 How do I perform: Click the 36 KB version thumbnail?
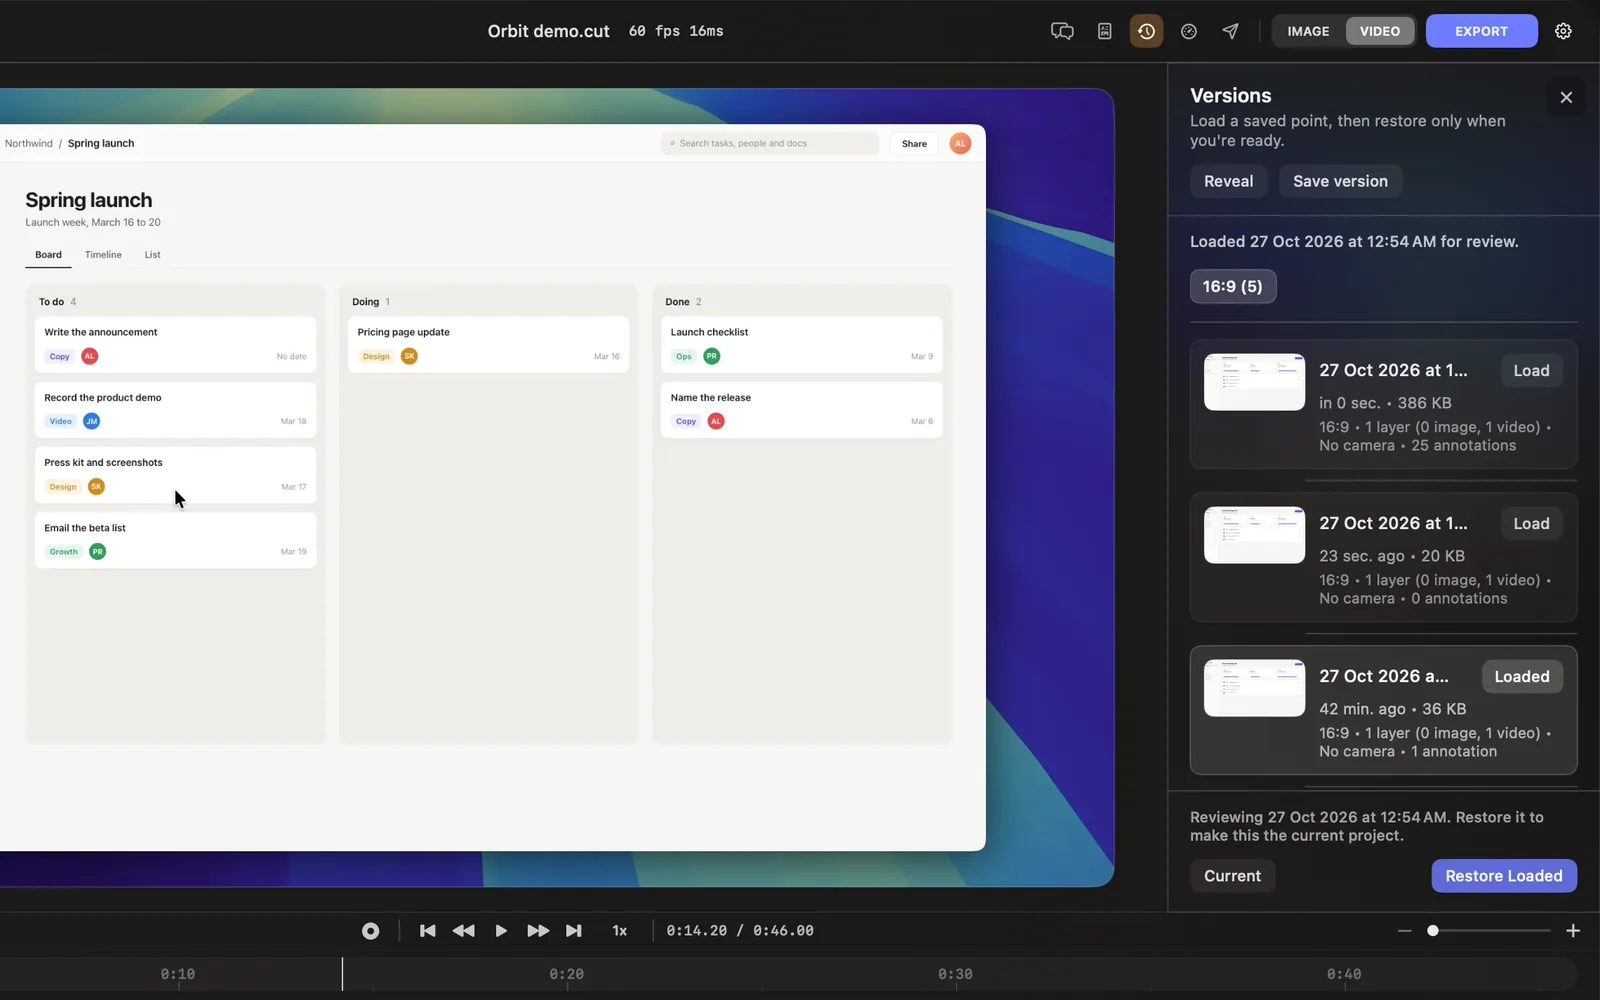pyautogui.click(x=1254, y=688)
